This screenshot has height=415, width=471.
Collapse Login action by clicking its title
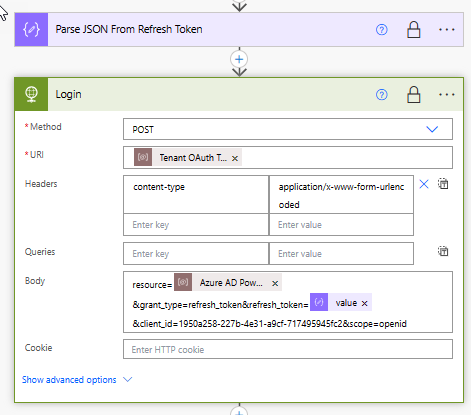point(68,94)
